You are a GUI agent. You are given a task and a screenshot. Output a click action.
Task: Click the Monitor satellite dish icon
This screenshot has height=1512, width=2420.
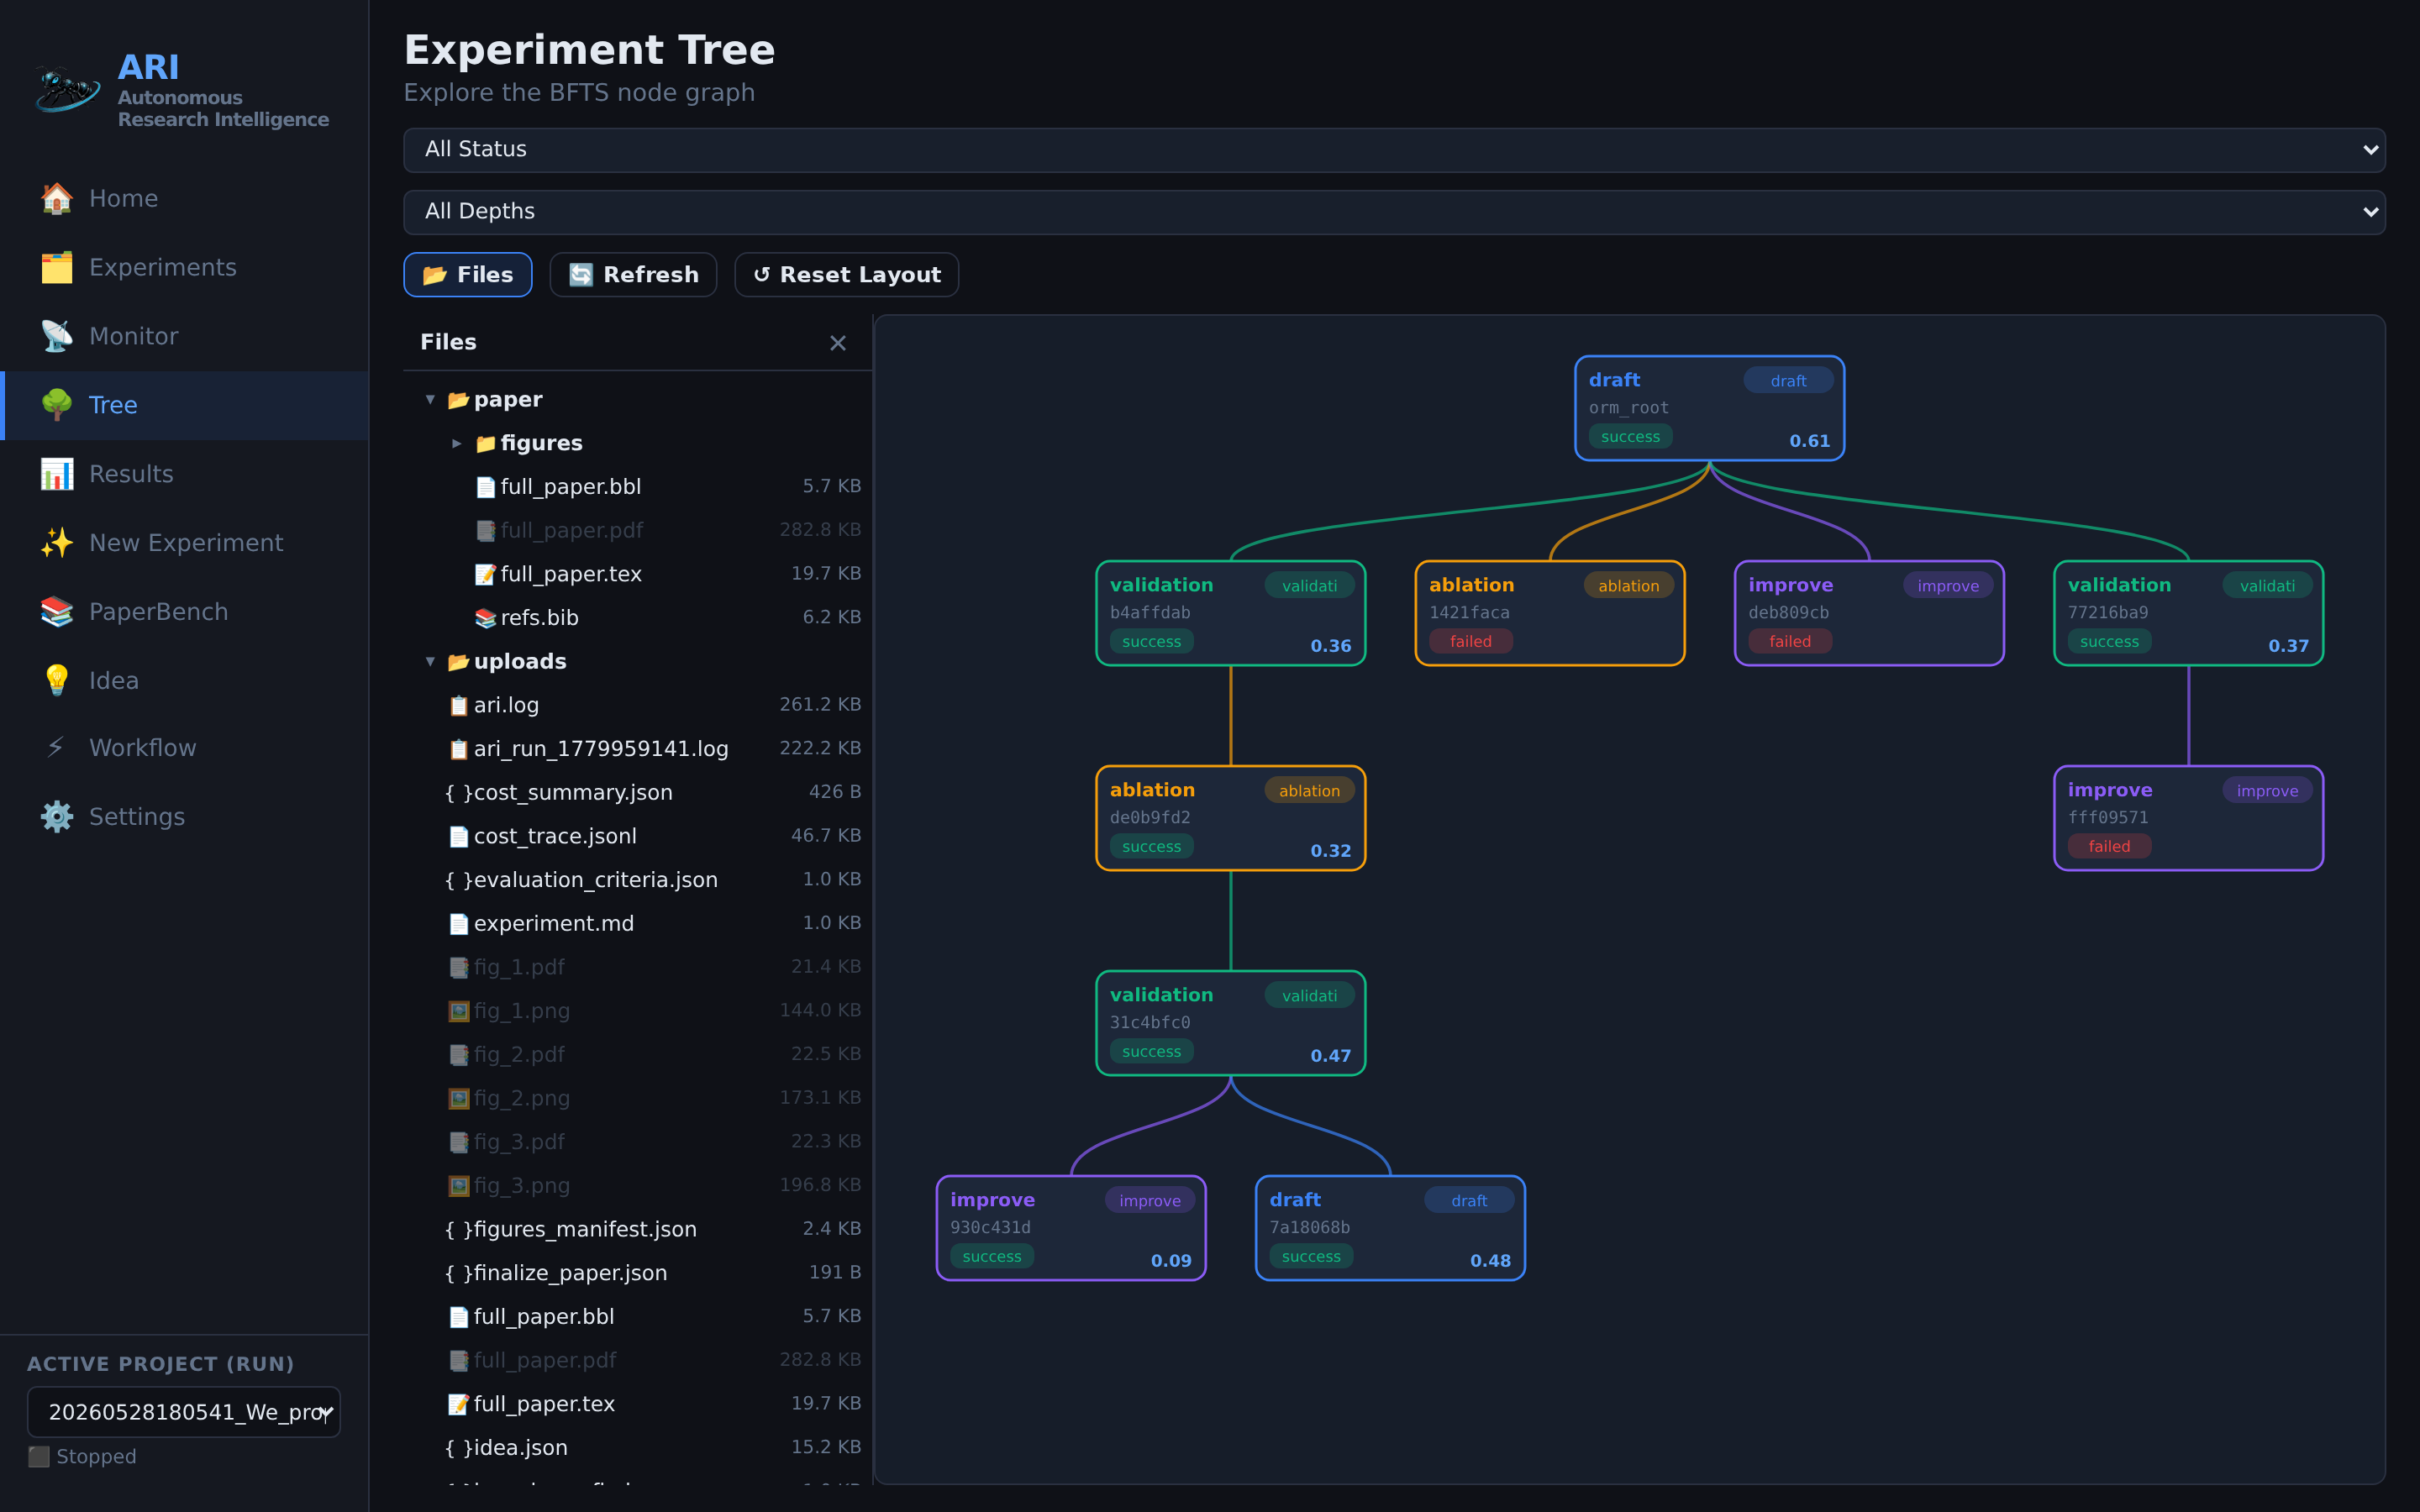(x=57, y=336)
